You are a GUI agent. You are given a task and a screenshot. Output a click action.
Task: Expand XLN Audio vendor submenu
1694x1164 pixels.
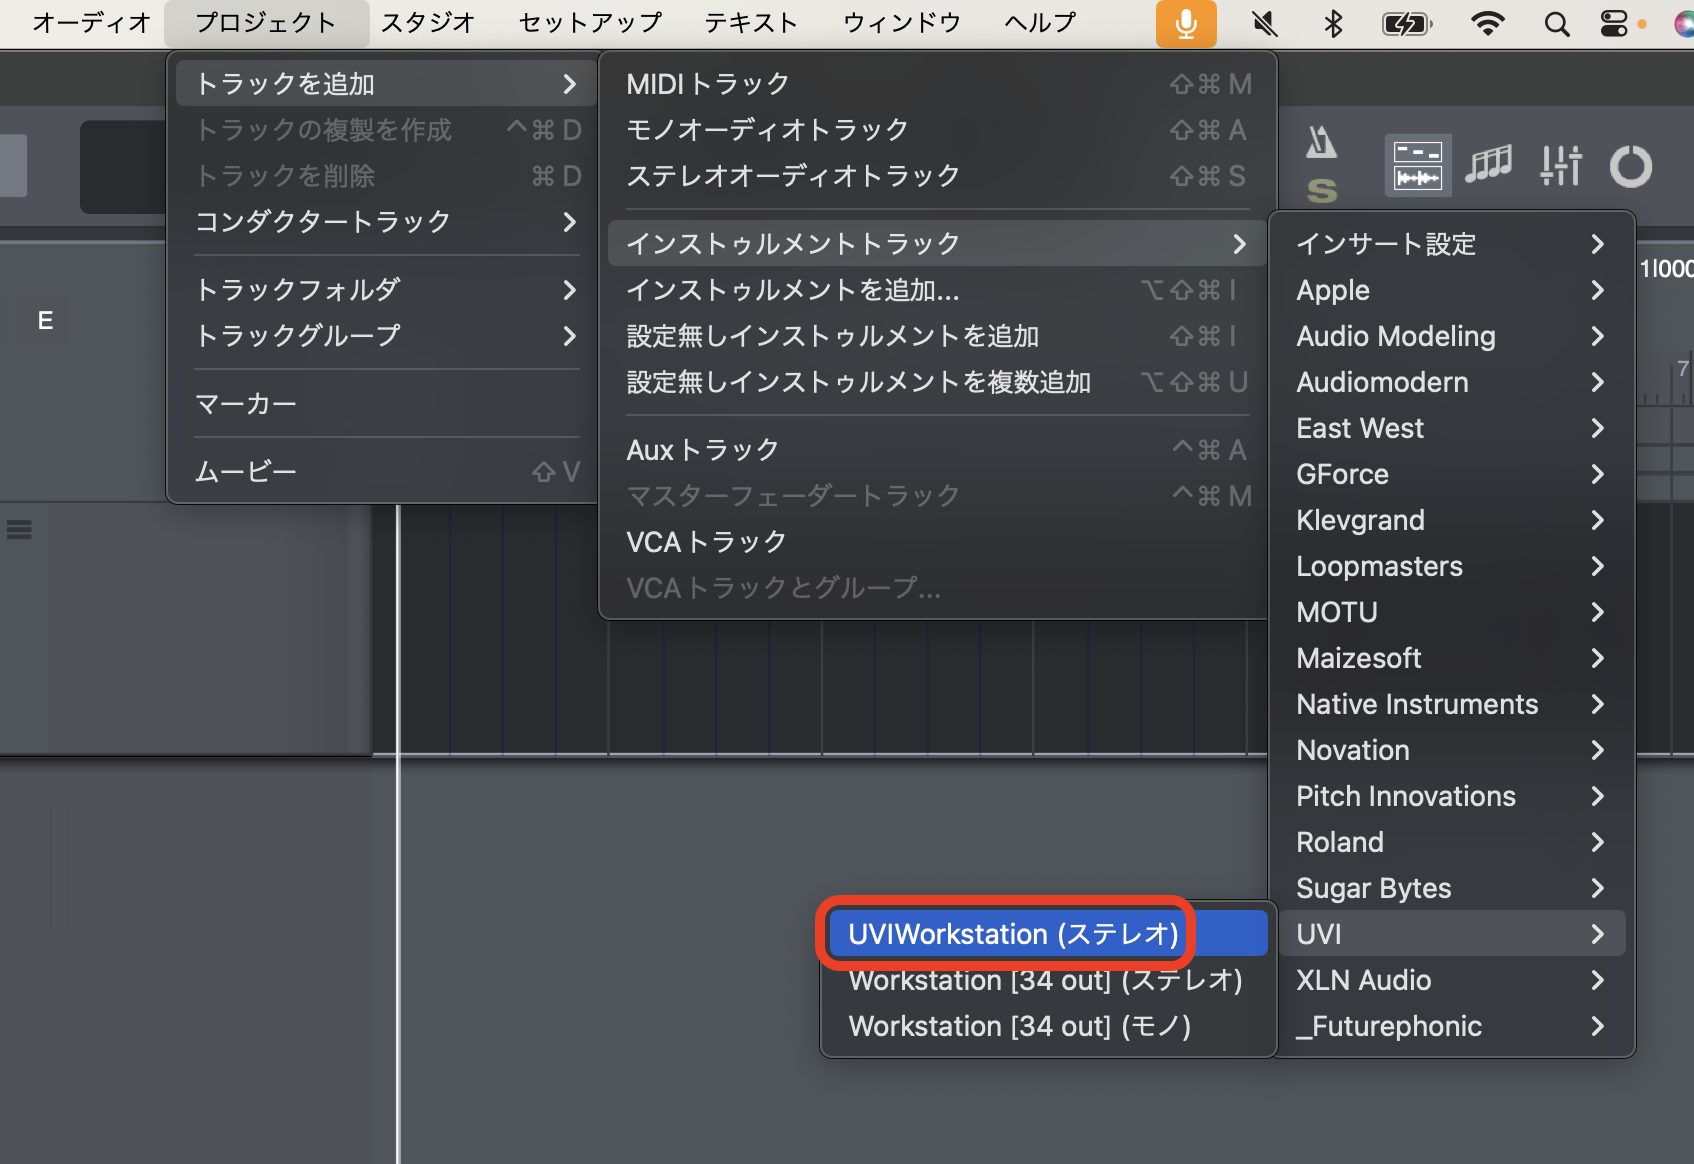point(1451,980)
